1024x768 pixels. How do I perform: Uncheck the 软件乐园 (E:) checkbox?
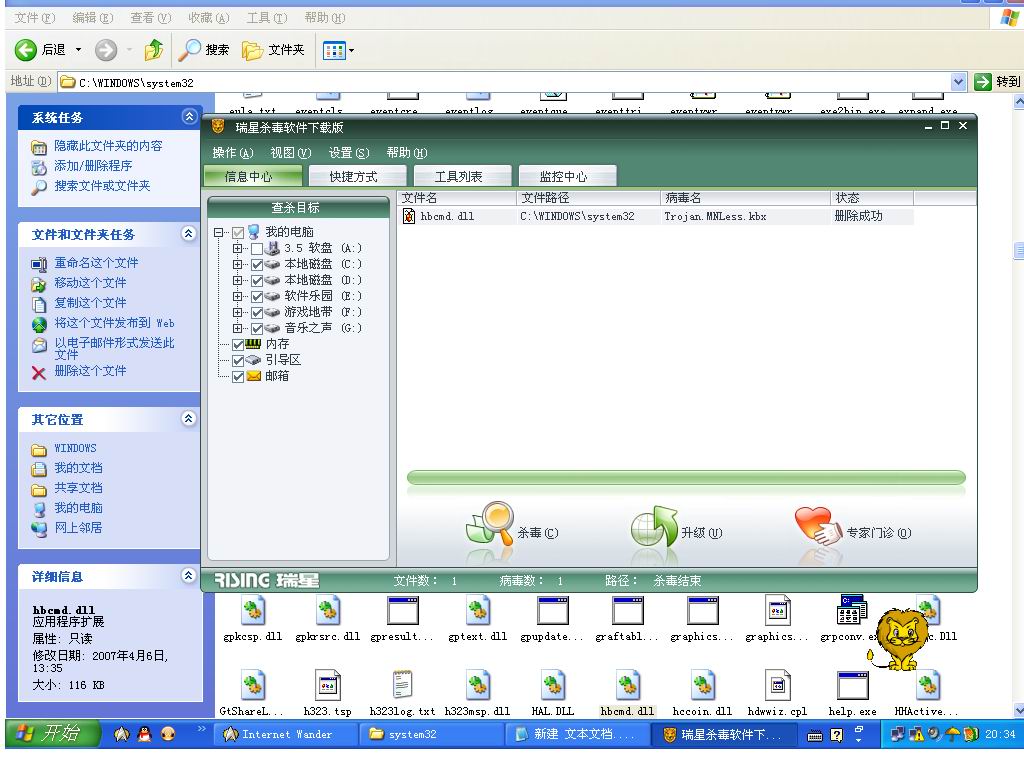point(257,296)
